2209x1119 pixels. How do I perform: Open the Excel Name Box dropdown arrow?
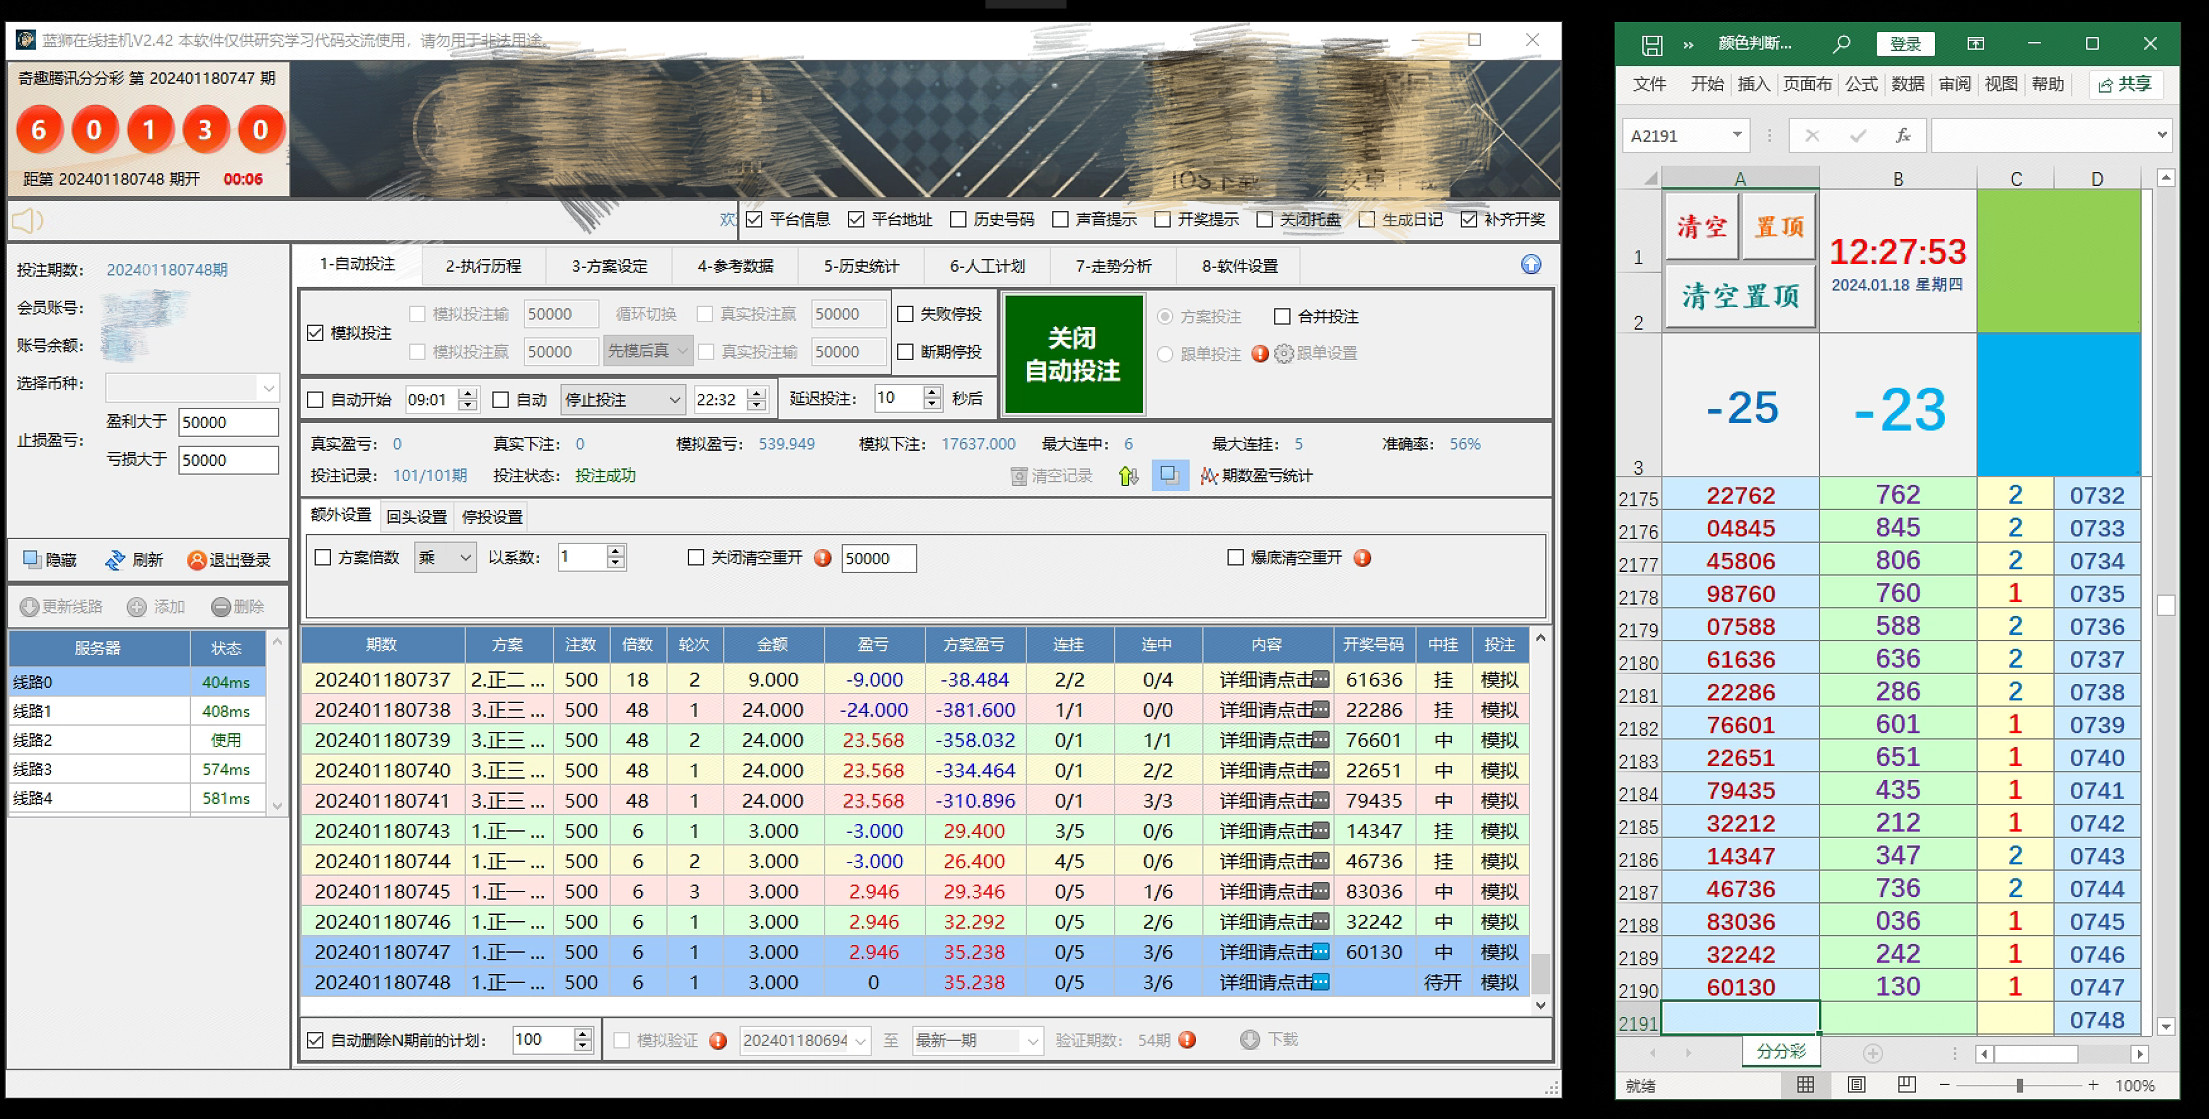click(x=1737, y=135)
